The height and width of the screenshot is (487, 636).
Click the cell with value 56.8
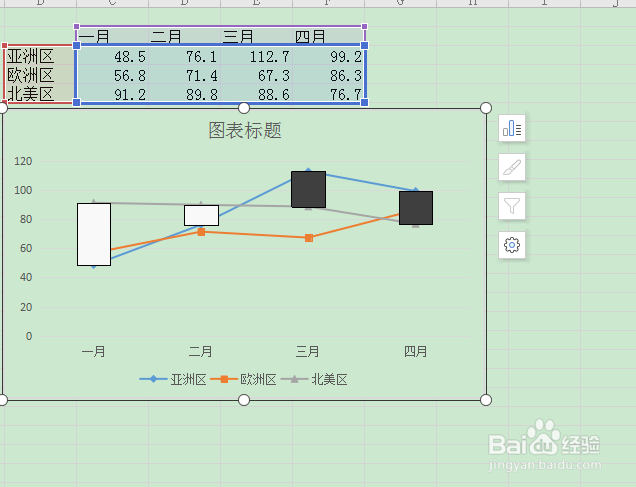coord(112,75)
